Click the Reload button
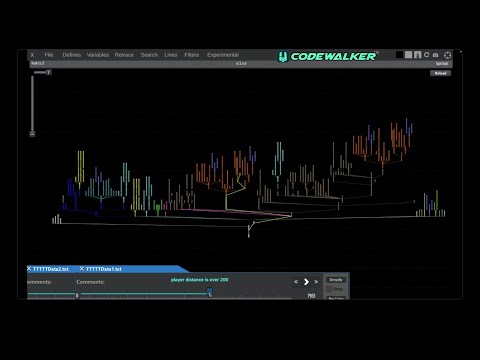This screenshot has width=480, height=360. click(x=440, y=73)
